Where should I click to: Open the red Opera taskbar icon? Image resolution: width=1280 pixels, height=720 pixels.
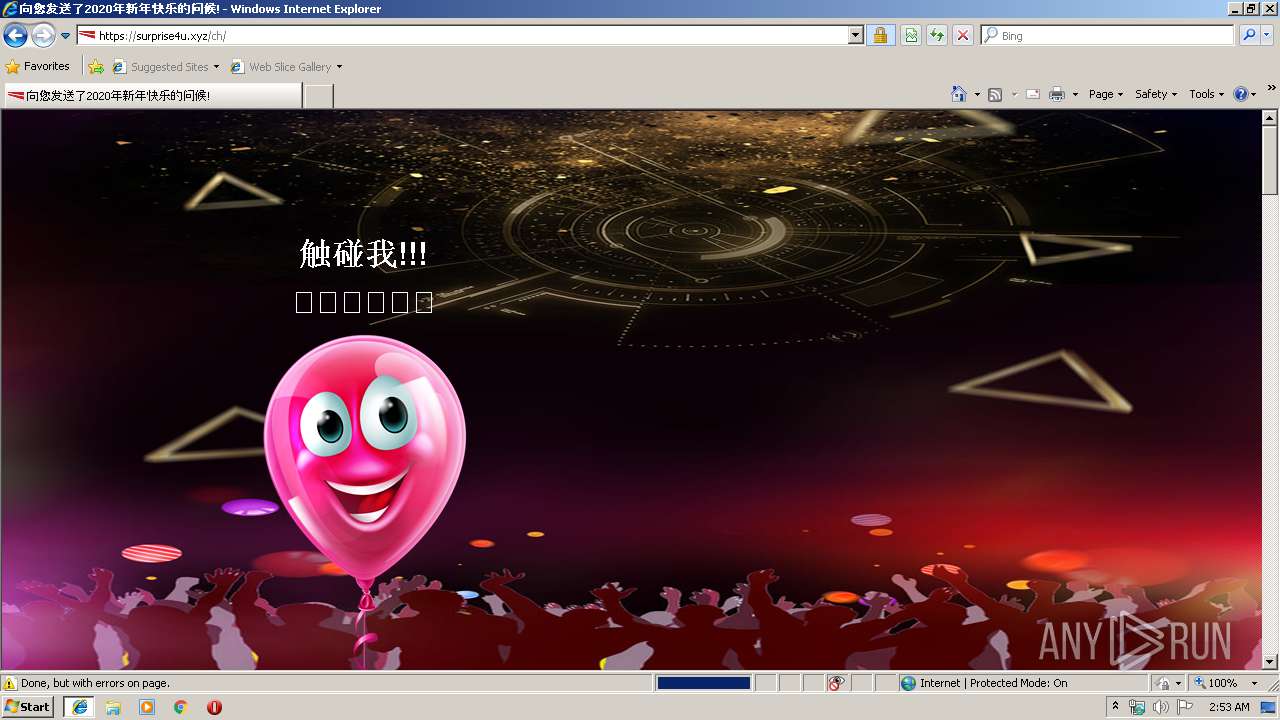coord(214,707)
